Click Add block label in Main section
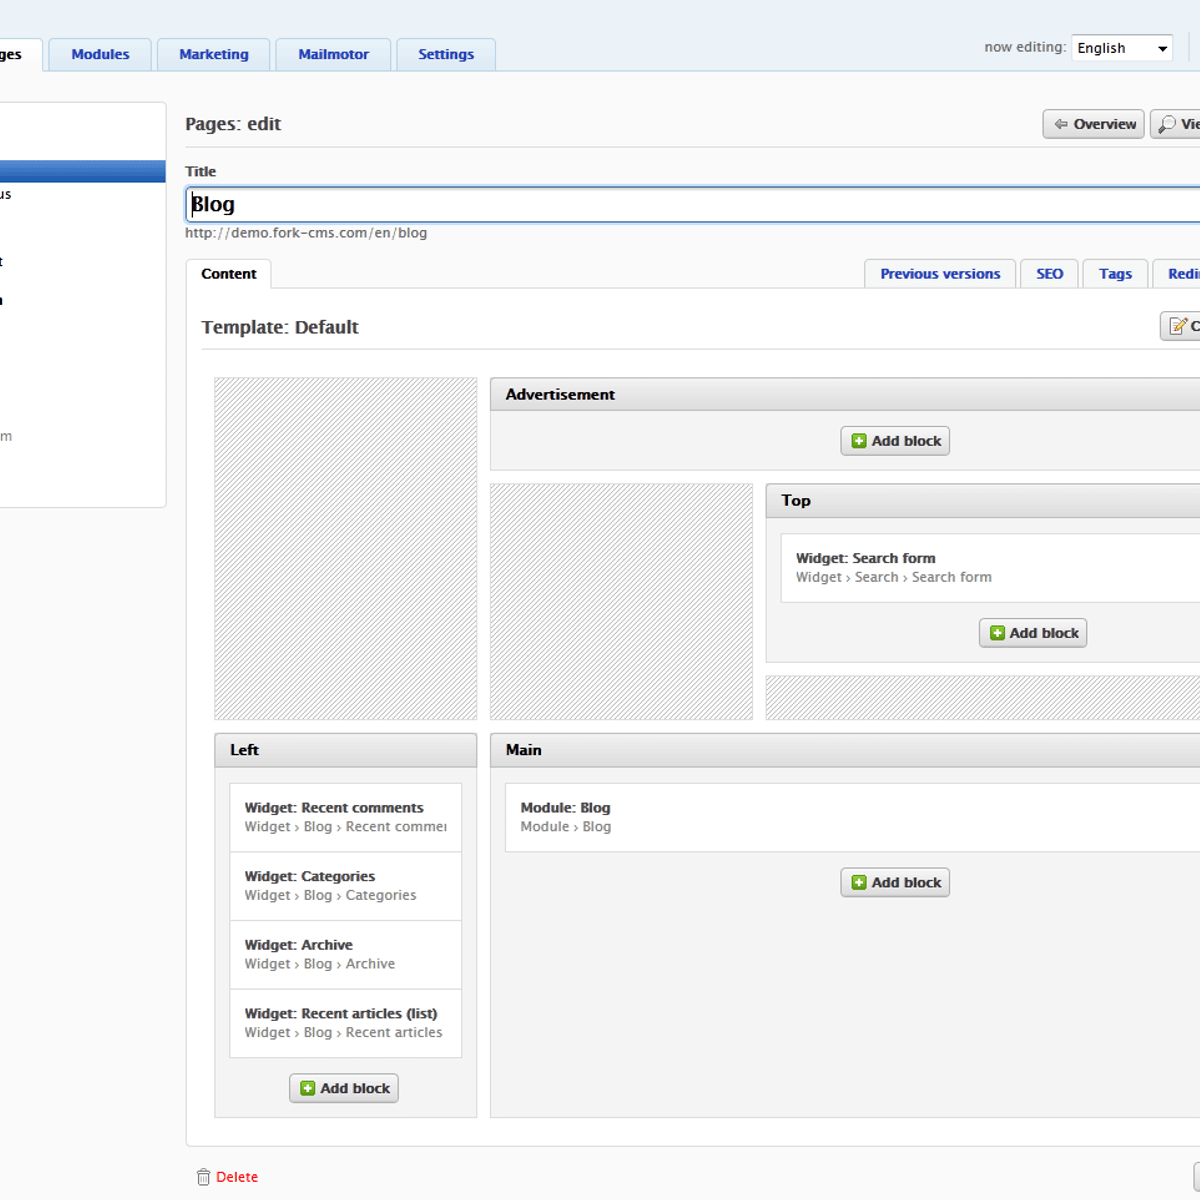 [906, 882]
